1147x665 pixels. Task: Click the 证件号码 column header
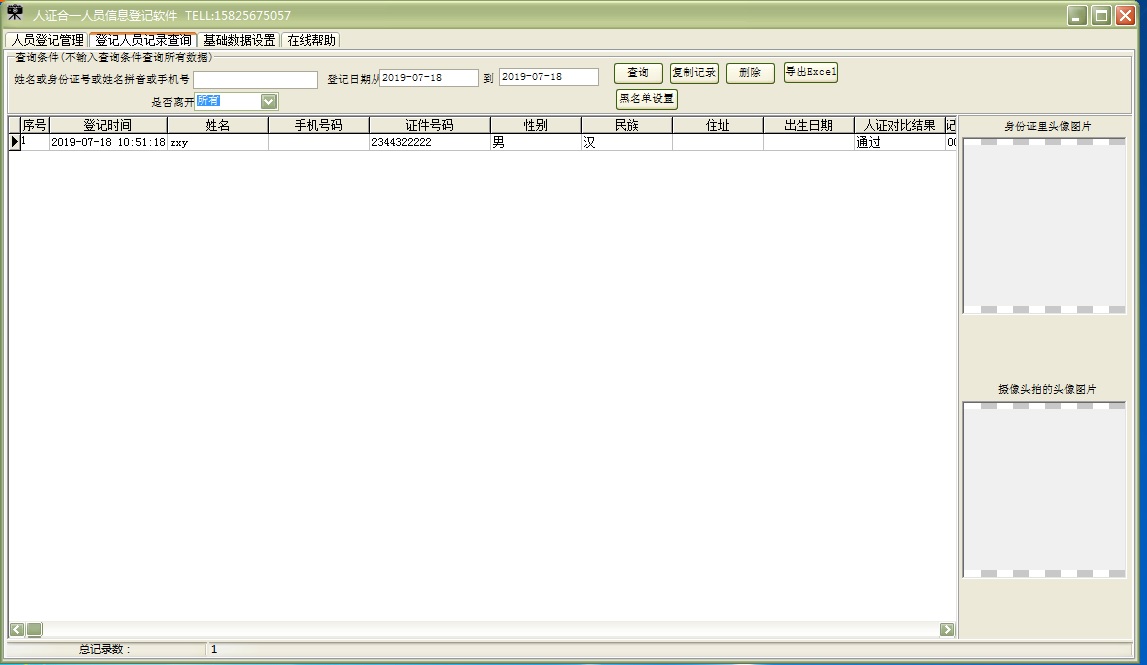[x=429, y=125]
